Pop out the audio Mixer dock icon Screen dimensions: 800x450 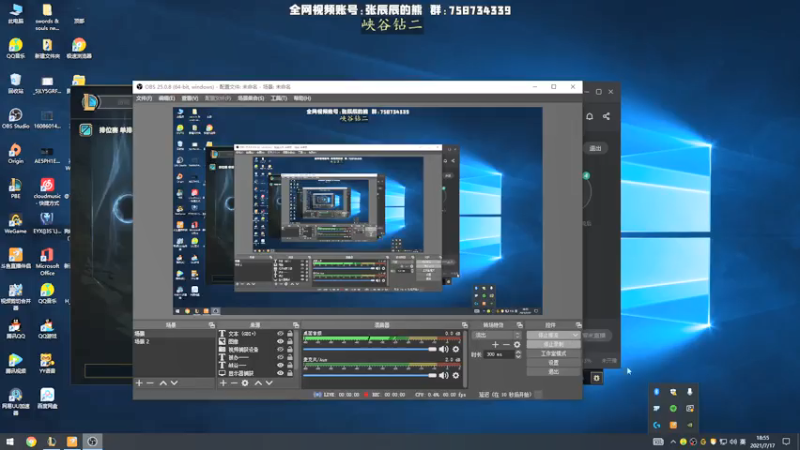pos(464,325)
